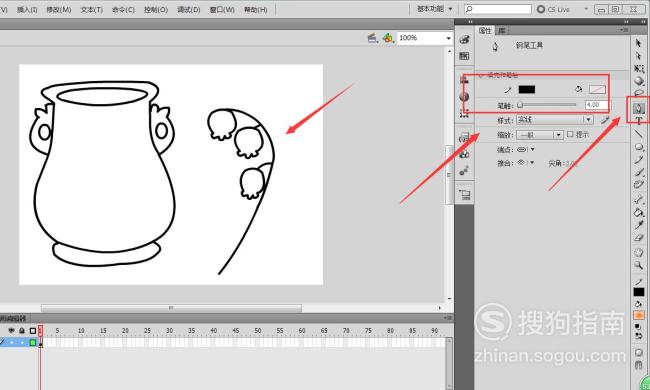Toggle lock all layers padlock icon
The height and width of the screenshot is (390, 650).
point(22,331)
